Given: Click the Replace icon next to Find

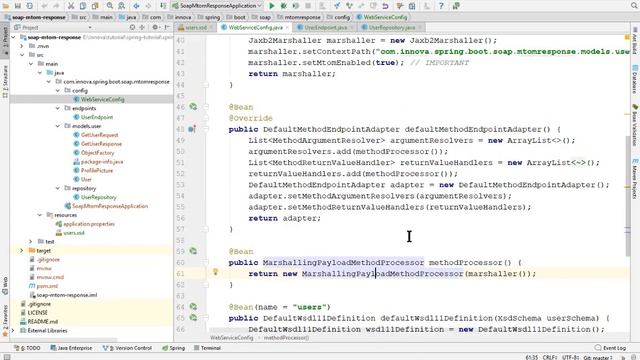Looking at the screenshot, I should tap(122, 6).
